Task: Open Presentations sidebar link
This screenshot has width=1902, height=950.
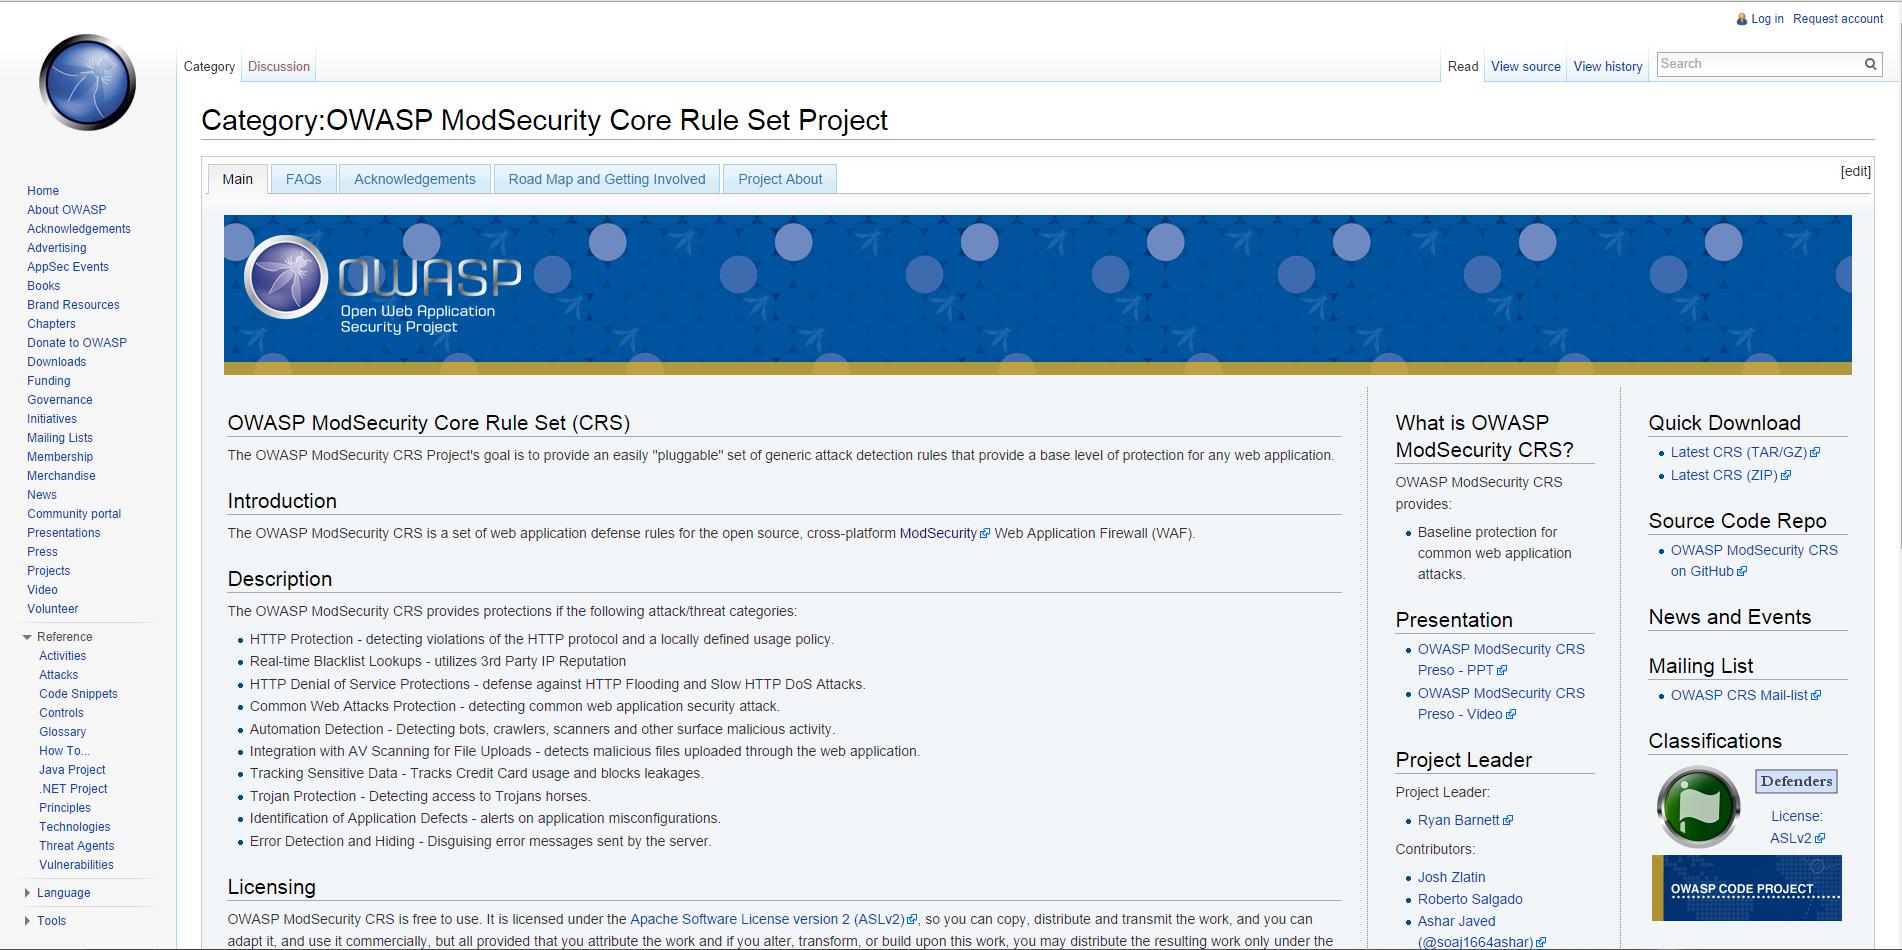Action: pyautogui.click(x=64, y=533)
